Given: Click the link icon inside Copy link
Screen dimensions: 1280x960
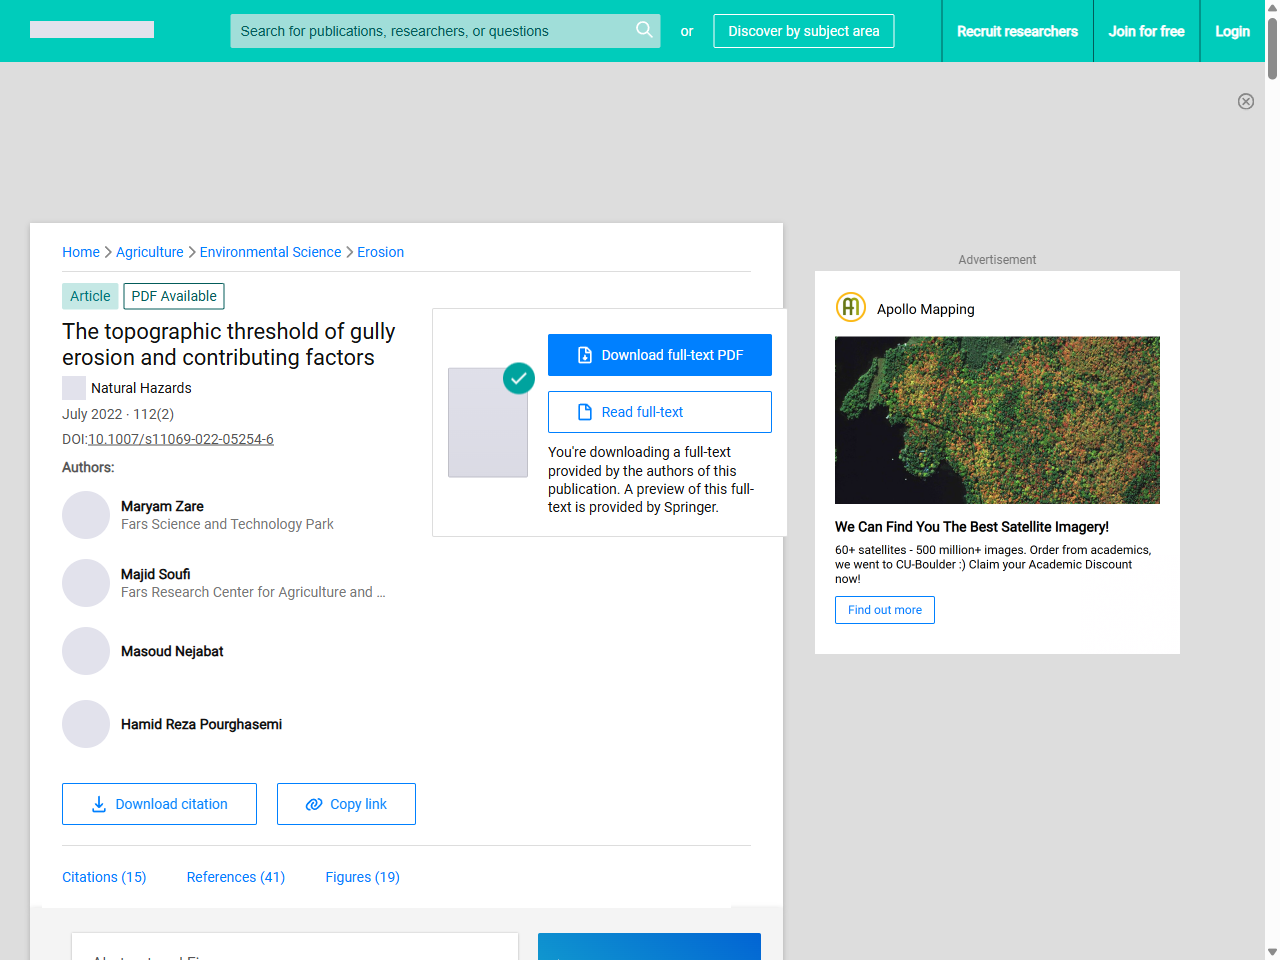Looking at the screenshot, I should point(314,804).
